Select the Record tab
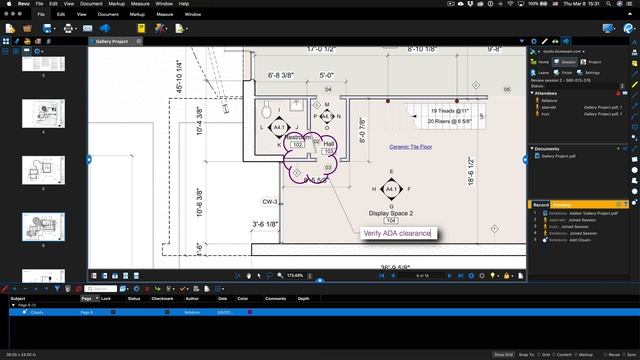This screenshot has width=640, height=360. [540, 204]
